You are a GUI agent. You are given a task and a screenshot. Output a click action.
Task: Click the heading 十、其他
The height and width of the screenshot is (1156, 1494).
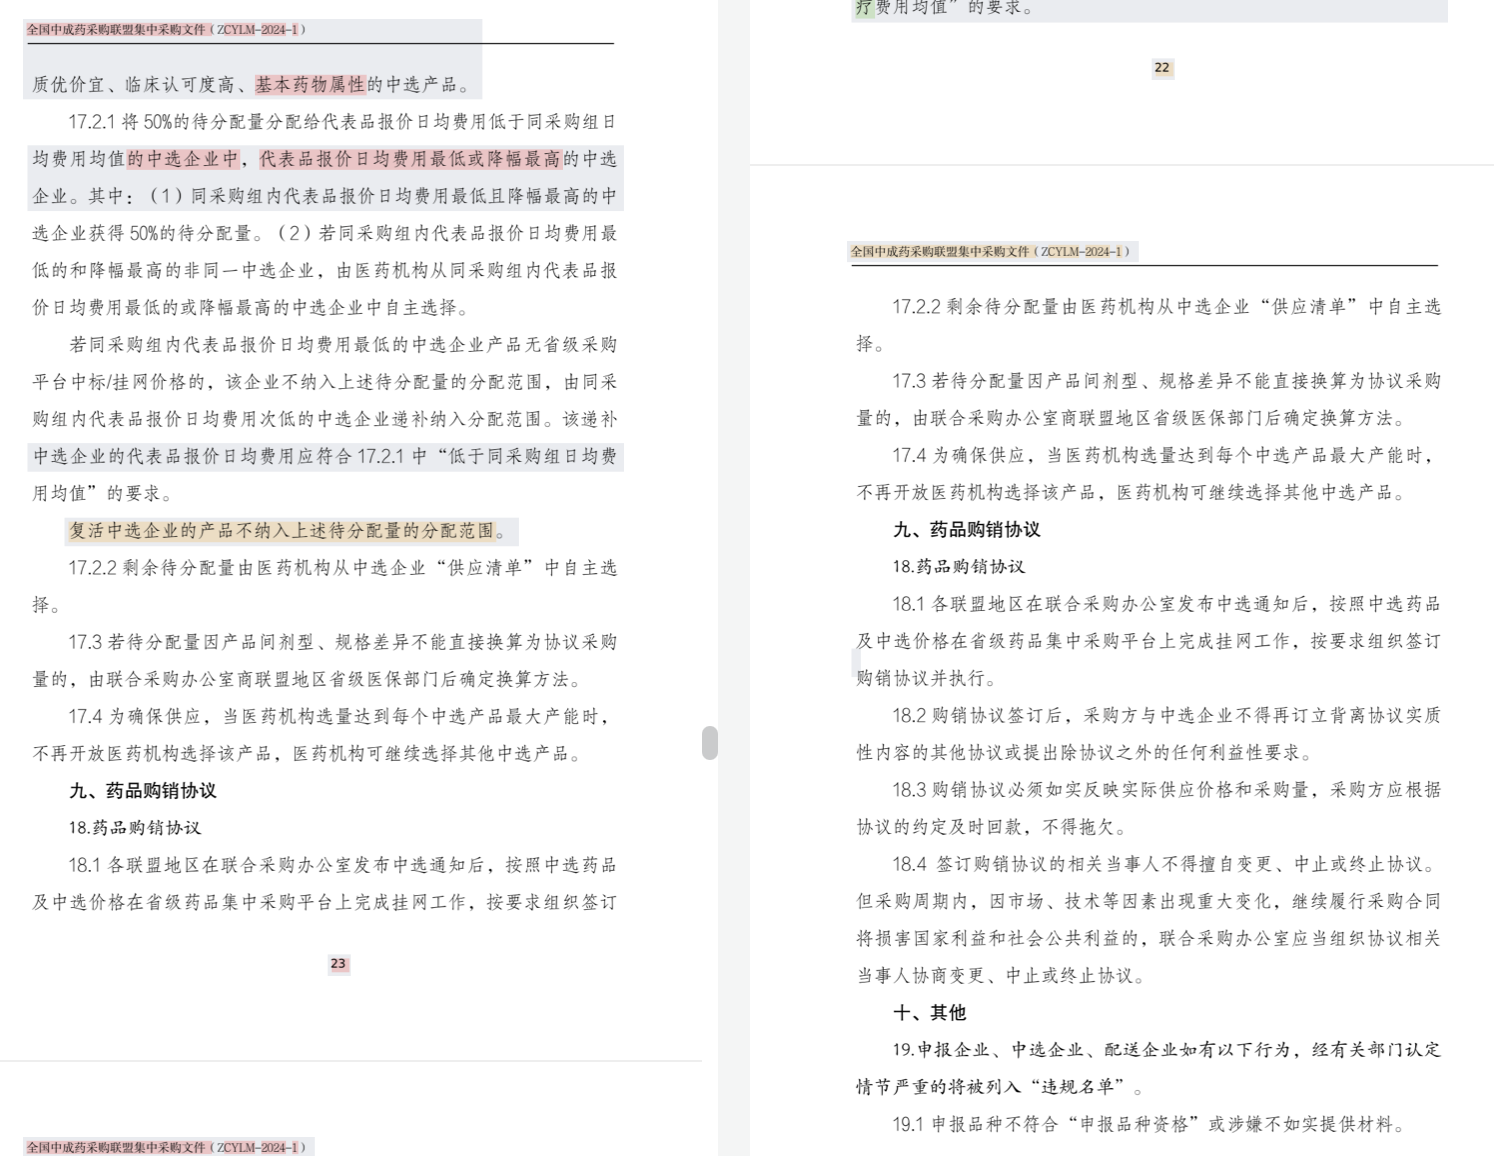[x=929, y=1013]
